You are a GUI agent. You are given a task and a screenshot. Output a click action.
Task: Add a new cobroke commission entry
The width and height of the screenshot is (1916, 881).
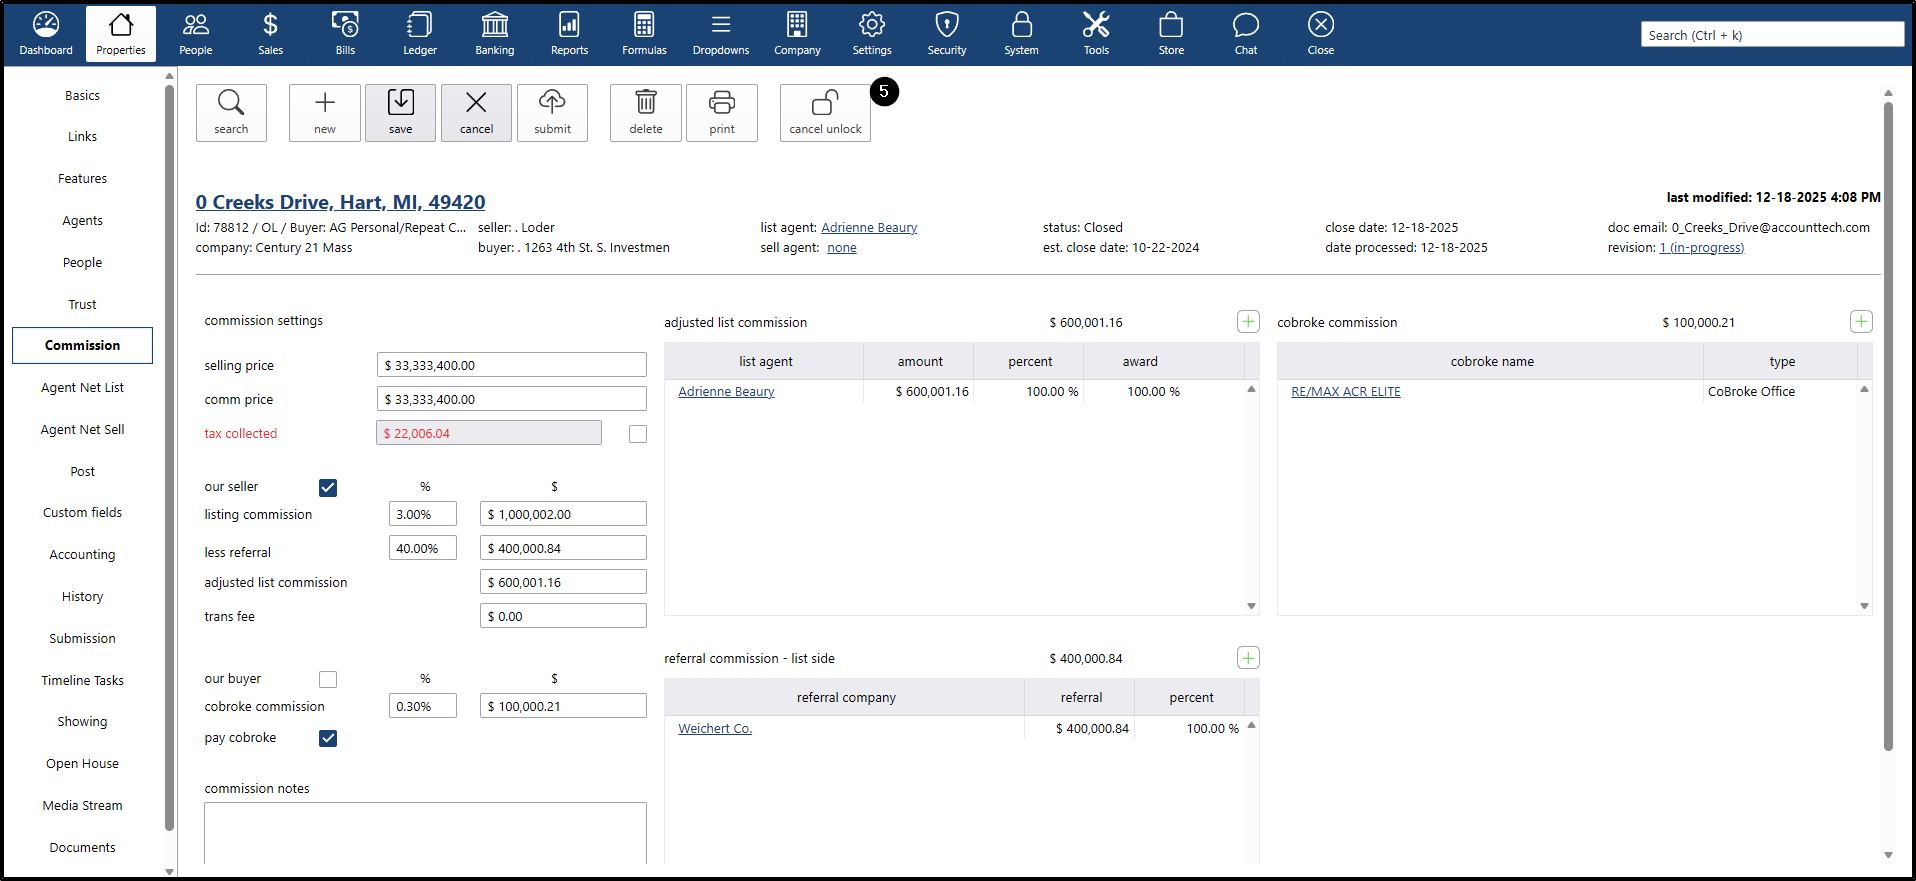tap(1860, 322)
